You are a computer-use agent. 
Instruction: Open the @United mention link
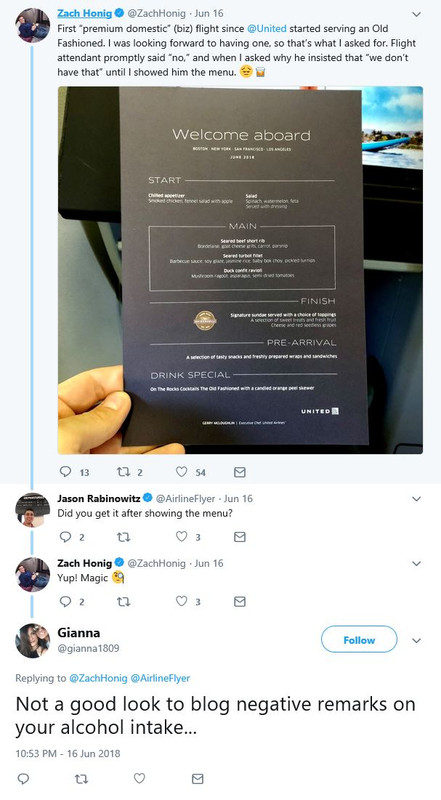pos(267,29)
